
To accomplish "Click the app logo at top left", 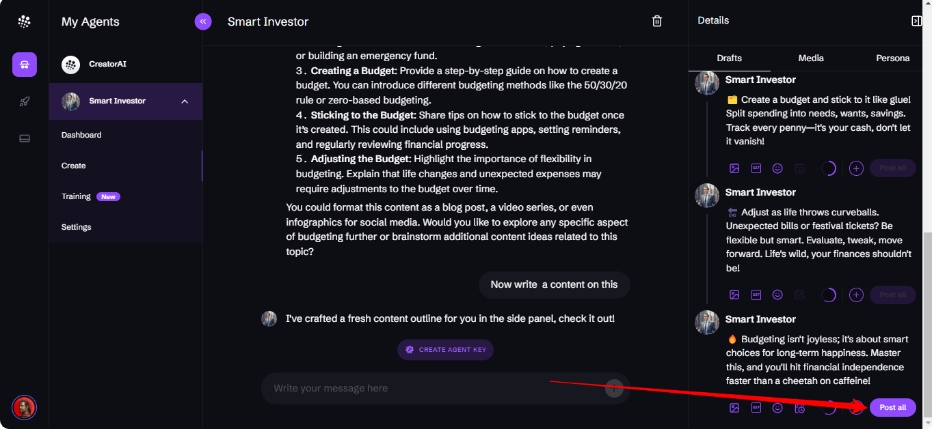I will 24,22.
